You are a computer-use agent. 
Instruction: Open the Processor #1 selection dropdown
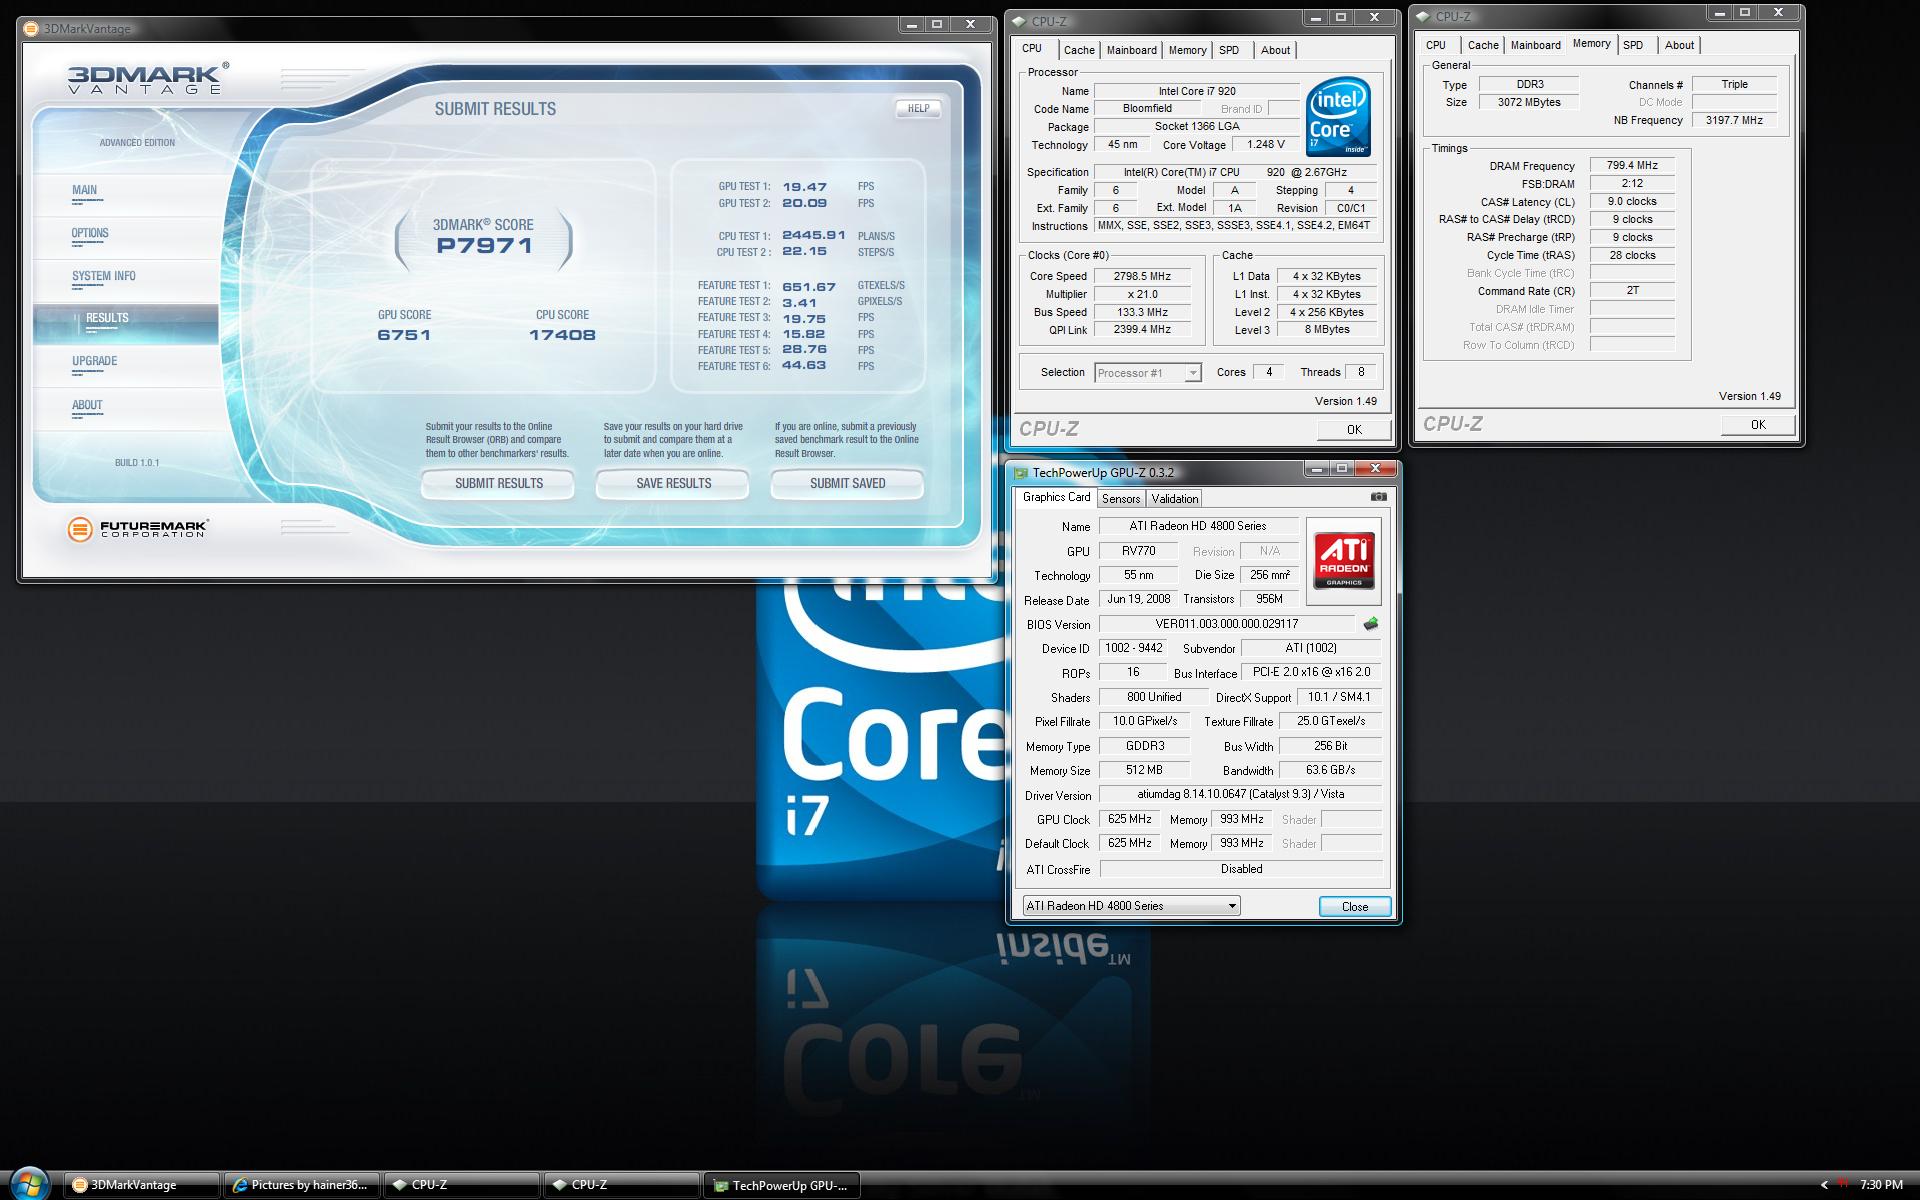(x=1147, y=373)
